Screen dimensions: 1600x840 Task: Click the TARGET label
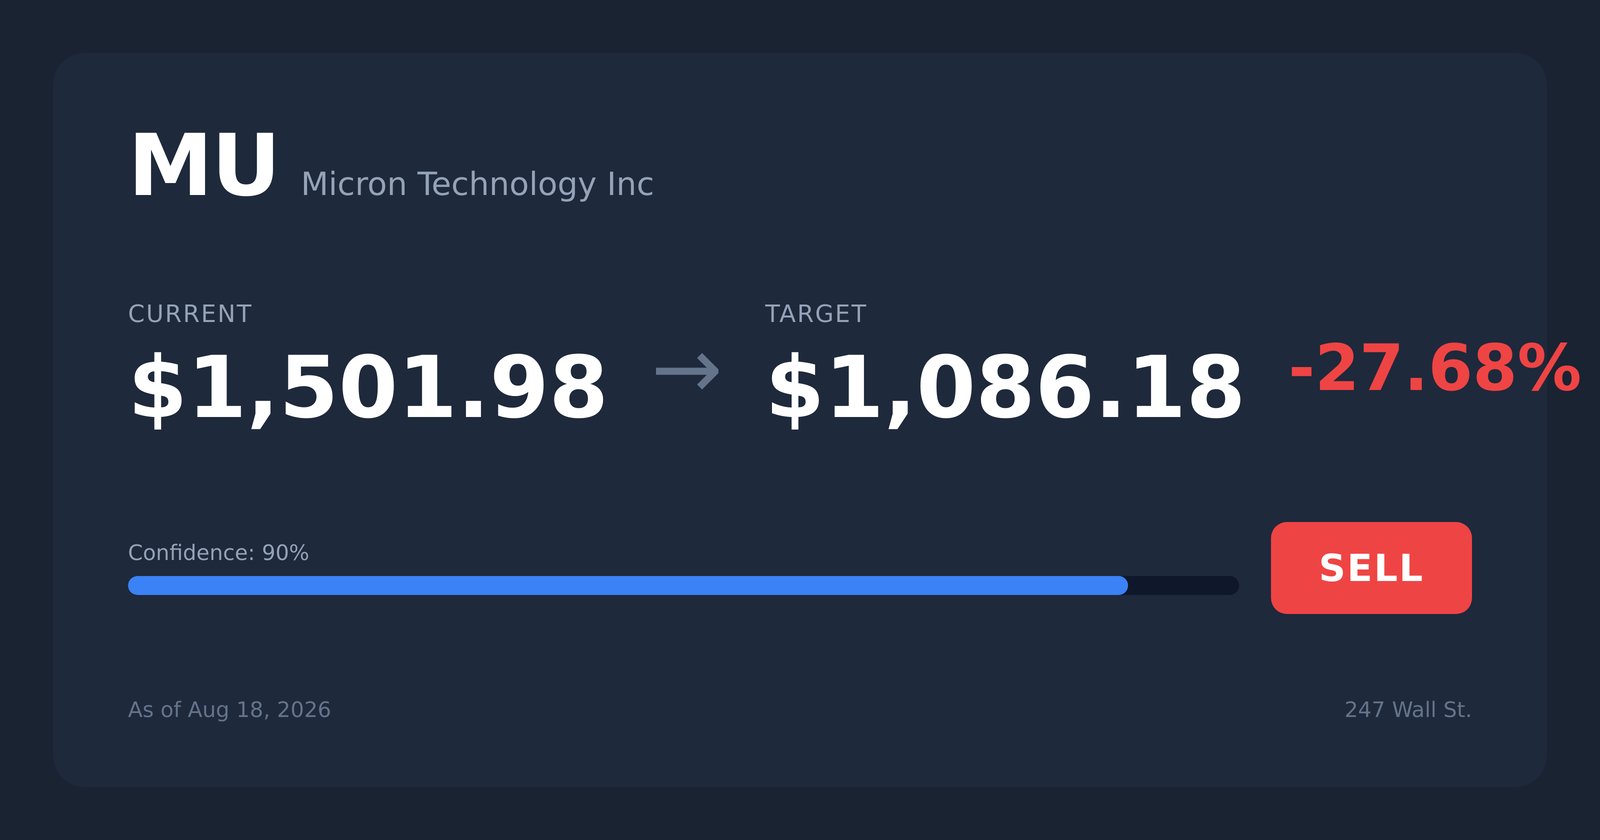tap(815, 314)
